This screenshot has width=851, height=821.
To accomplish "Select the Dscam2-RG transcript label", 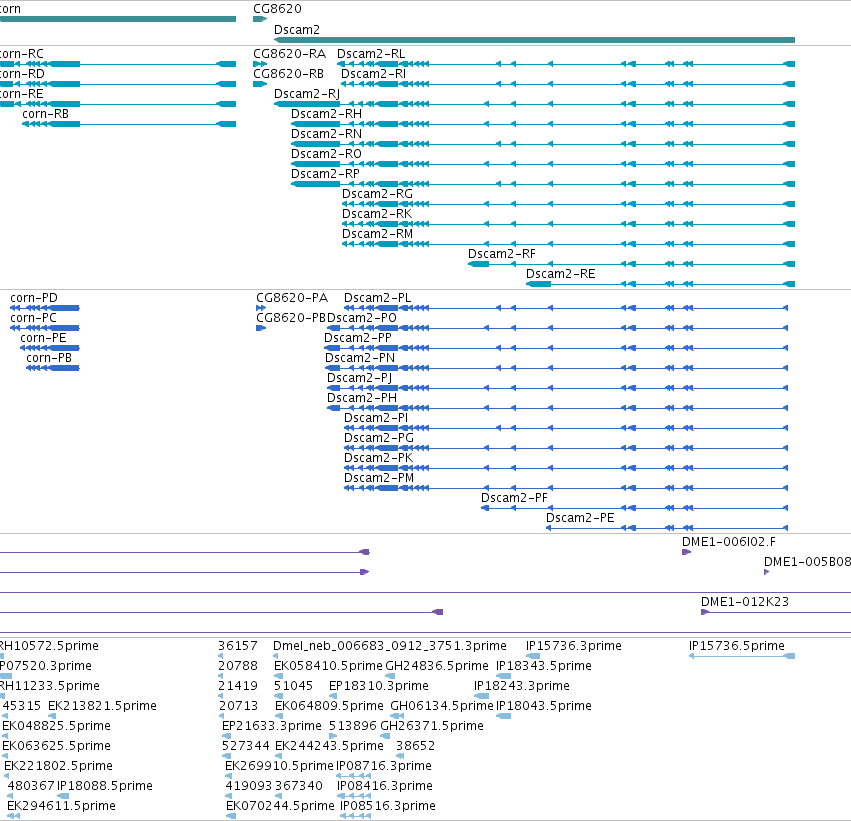I will click(377, 194).
